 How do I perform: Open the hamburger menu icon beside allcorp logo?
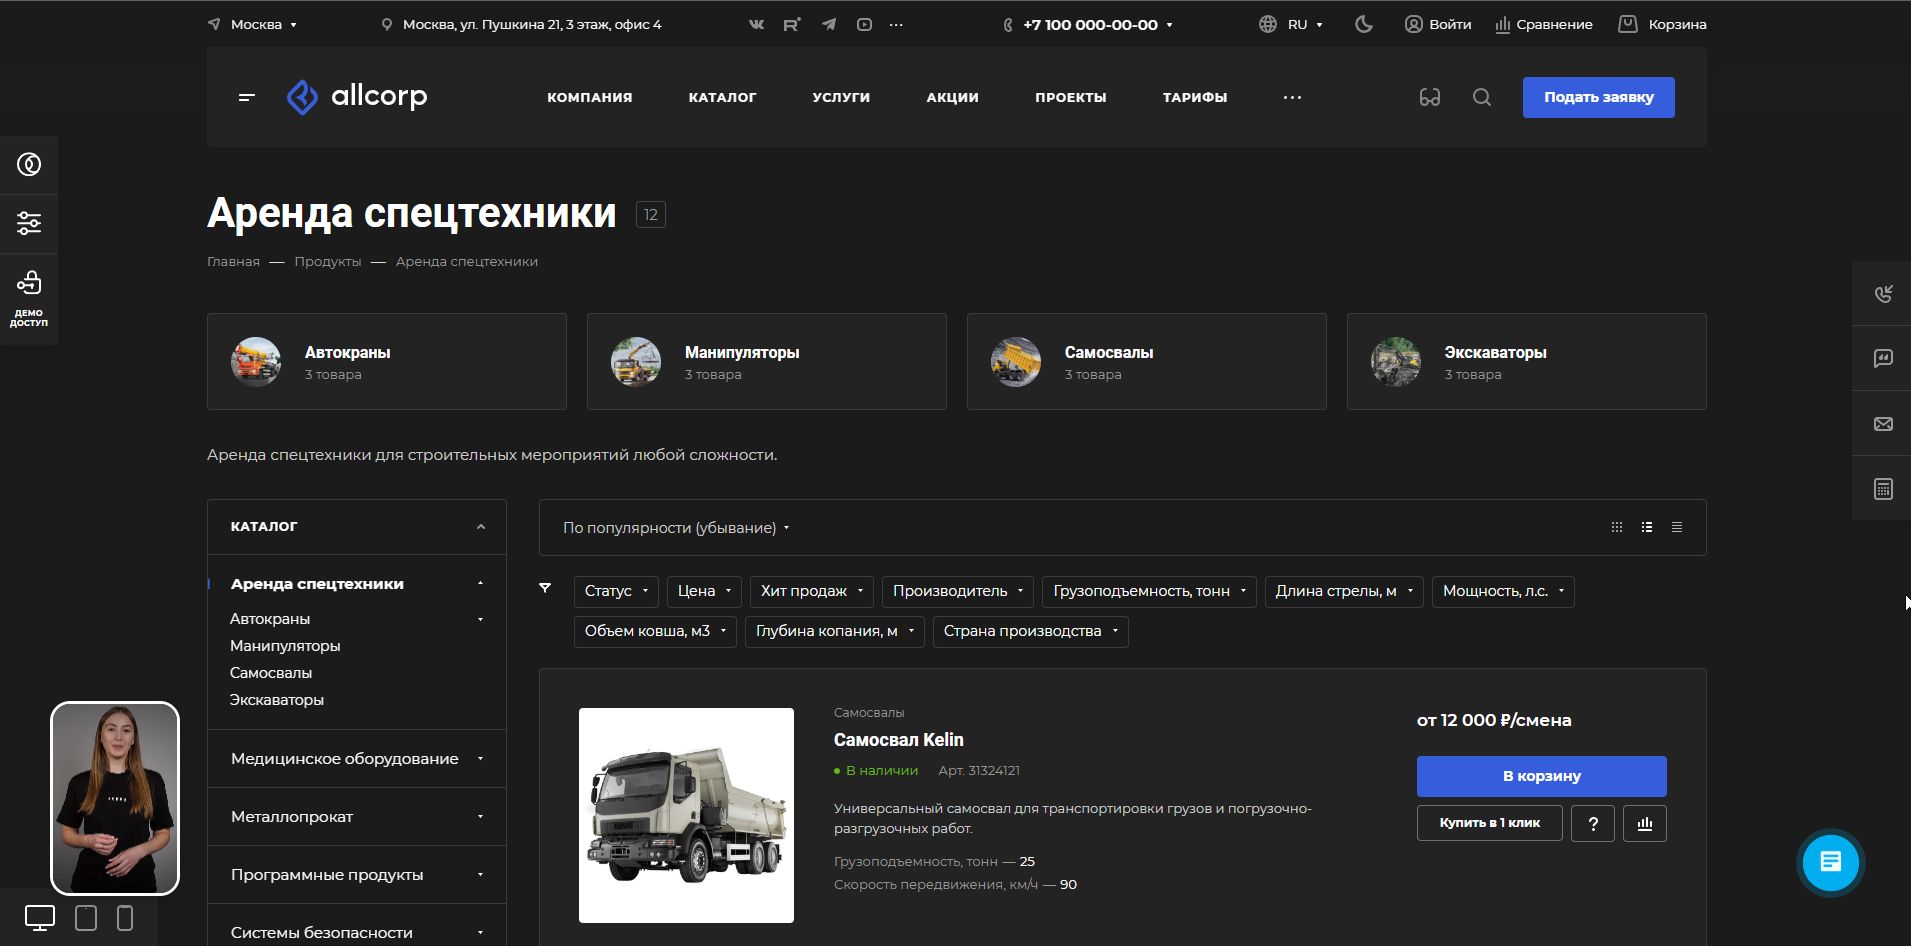247,97
